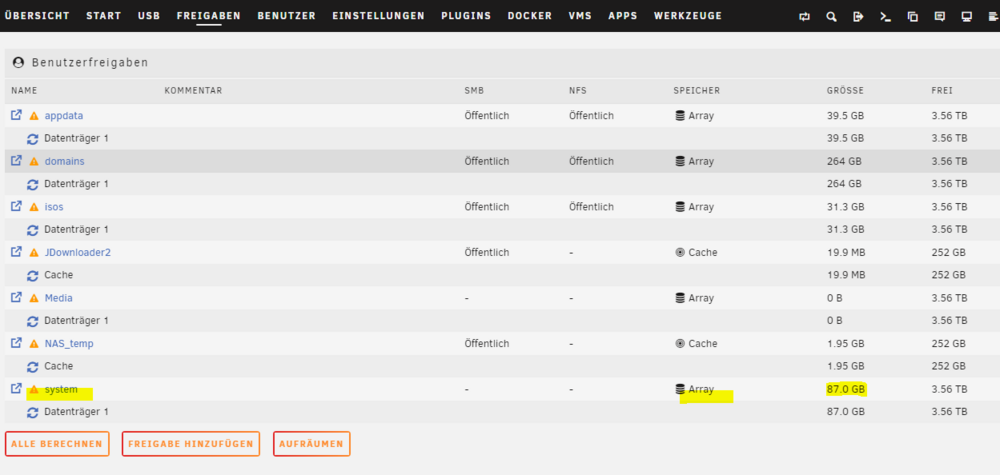Image resolution: width=1000 pixels, height=475 pixels.
Task: Go to the START menu item
Action: tap(104, 16)
